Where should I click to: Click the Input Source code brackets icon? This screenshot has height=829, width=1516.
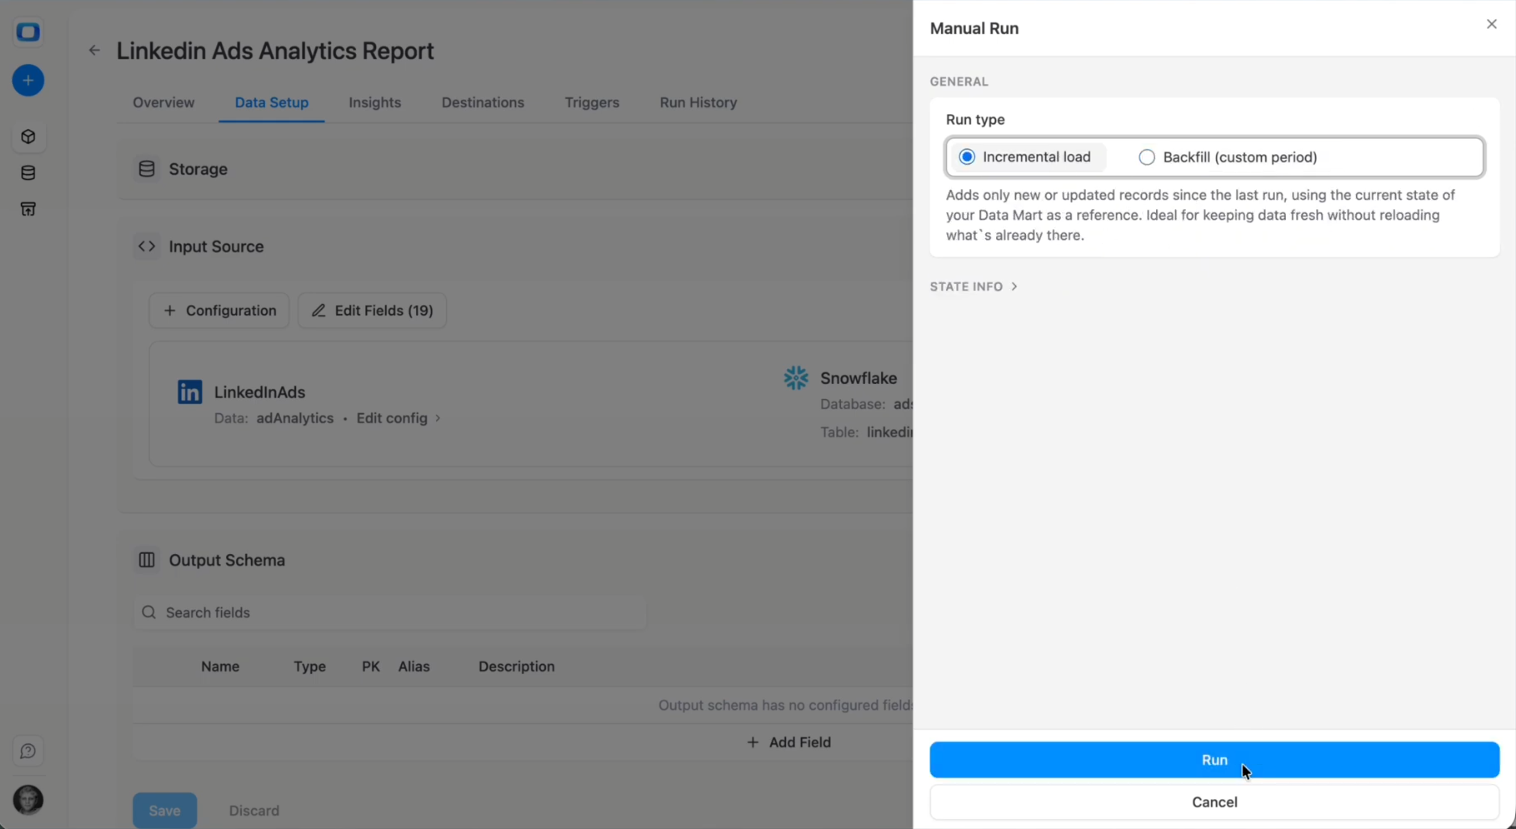pos(146,246)
